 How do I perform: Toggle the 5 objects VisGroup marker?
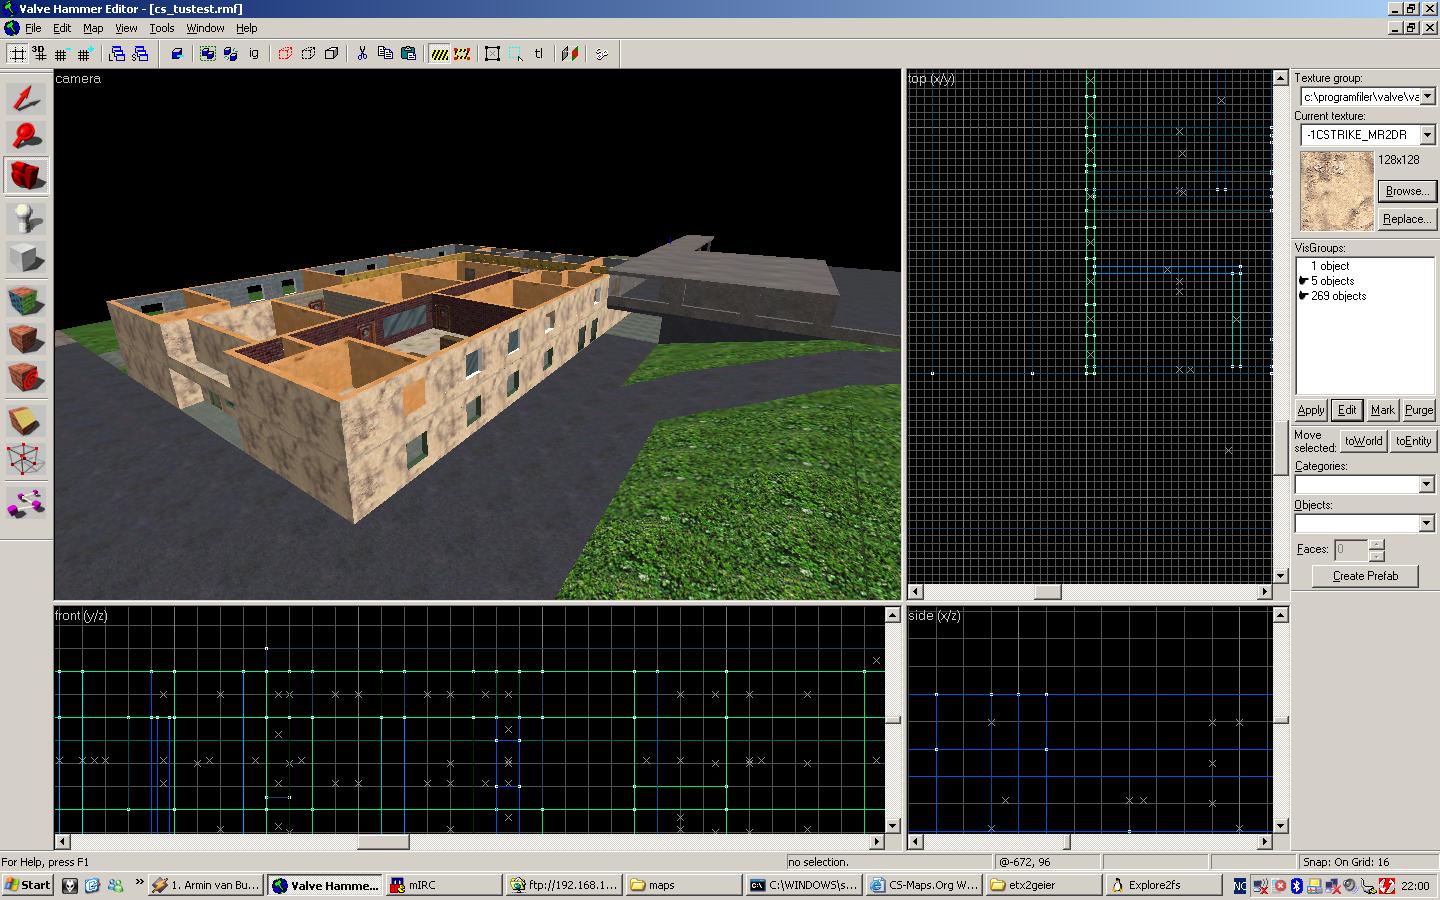(x=1304, y=281)
